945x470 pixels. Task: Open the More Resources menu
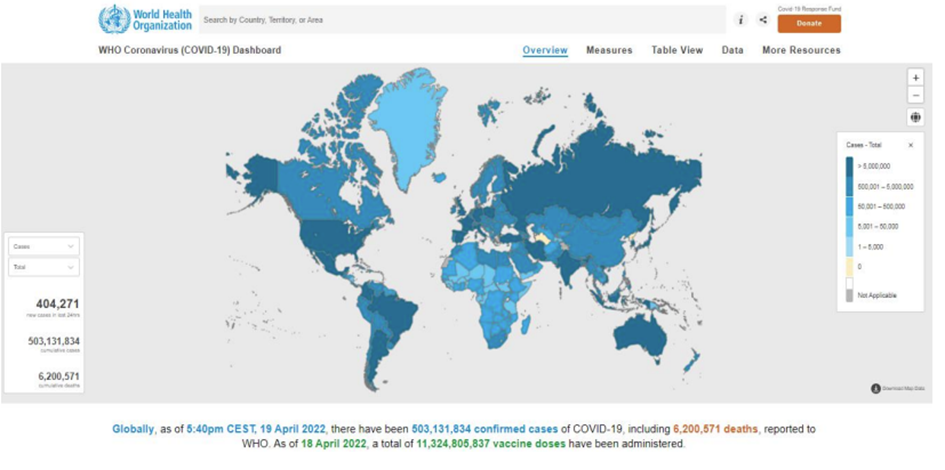(x=801, y=51)
